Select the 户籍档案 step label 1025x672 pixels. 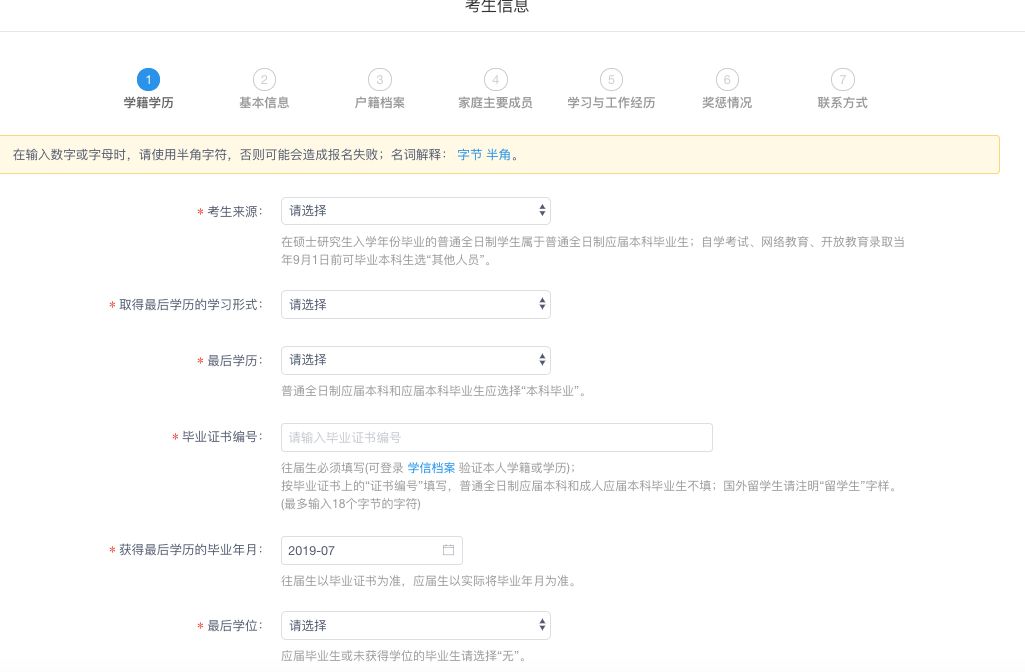tap(379, 103)
